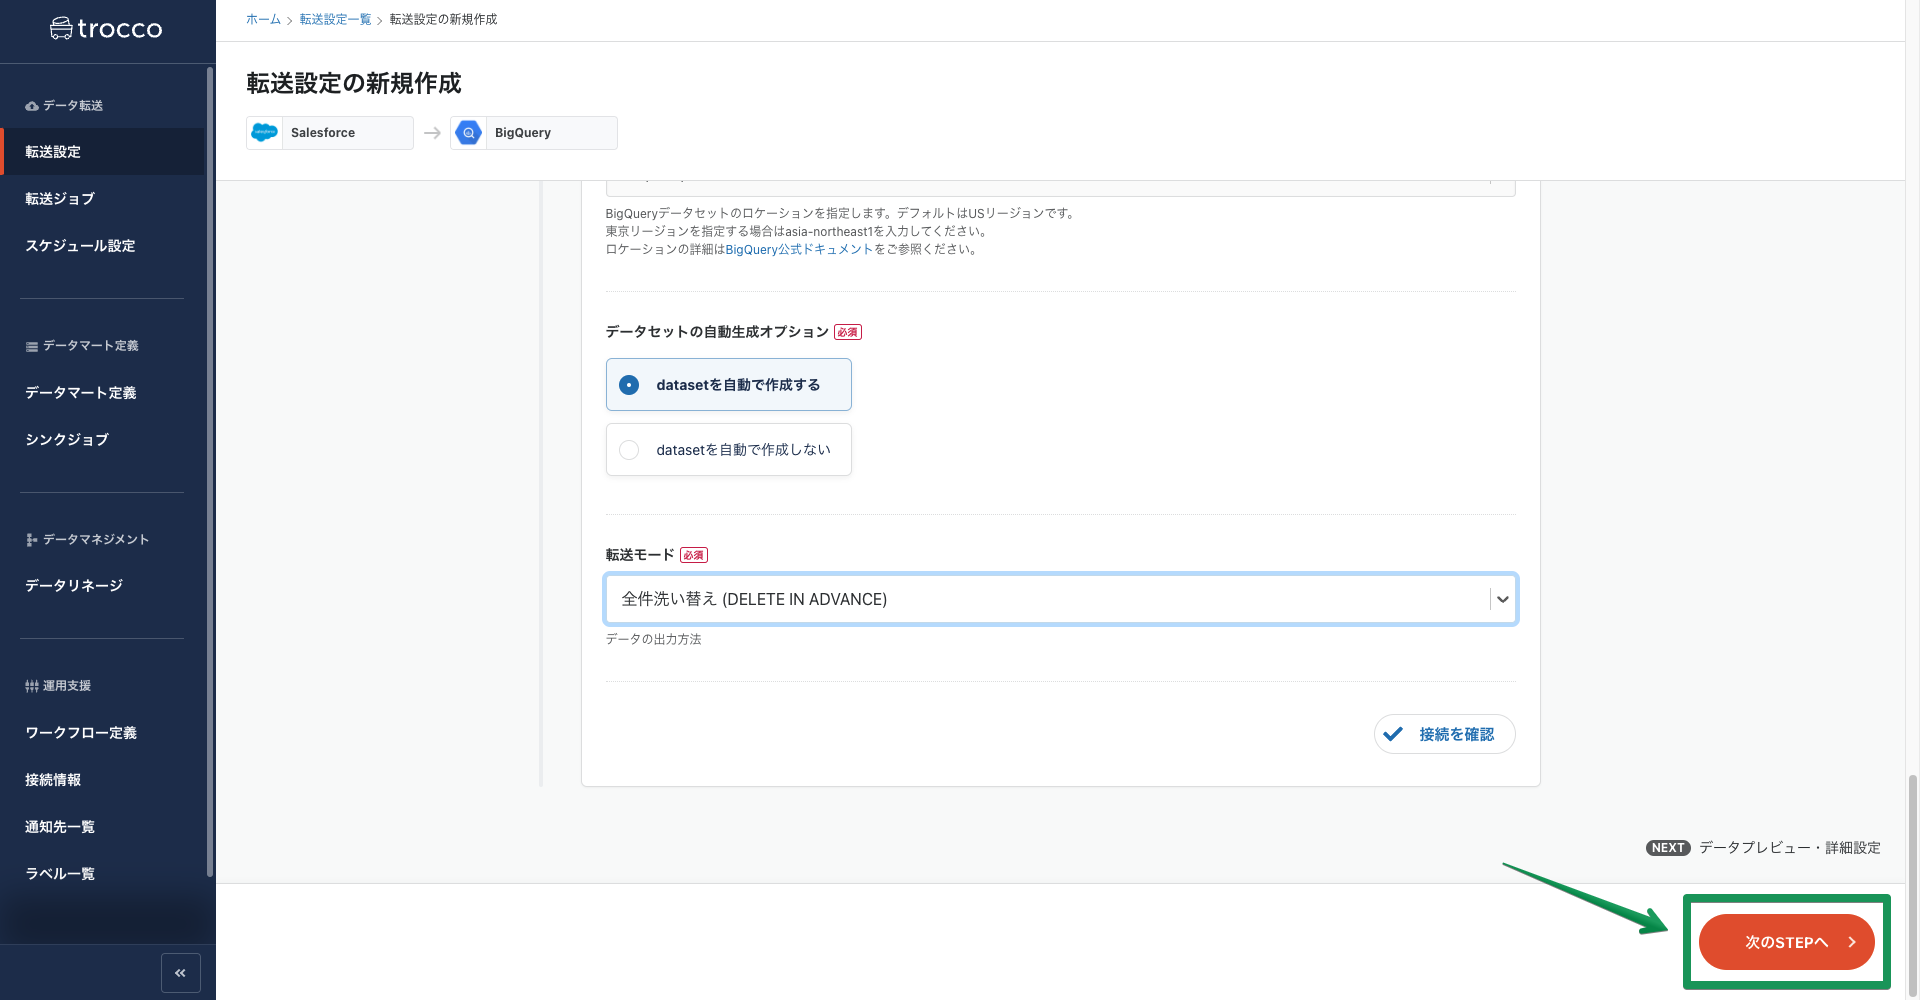The width and height of the screenshot is (1920, 1000).
Task: Click the chevron arrow inside 次のSTEPへ
Action: coord(1852,942)
